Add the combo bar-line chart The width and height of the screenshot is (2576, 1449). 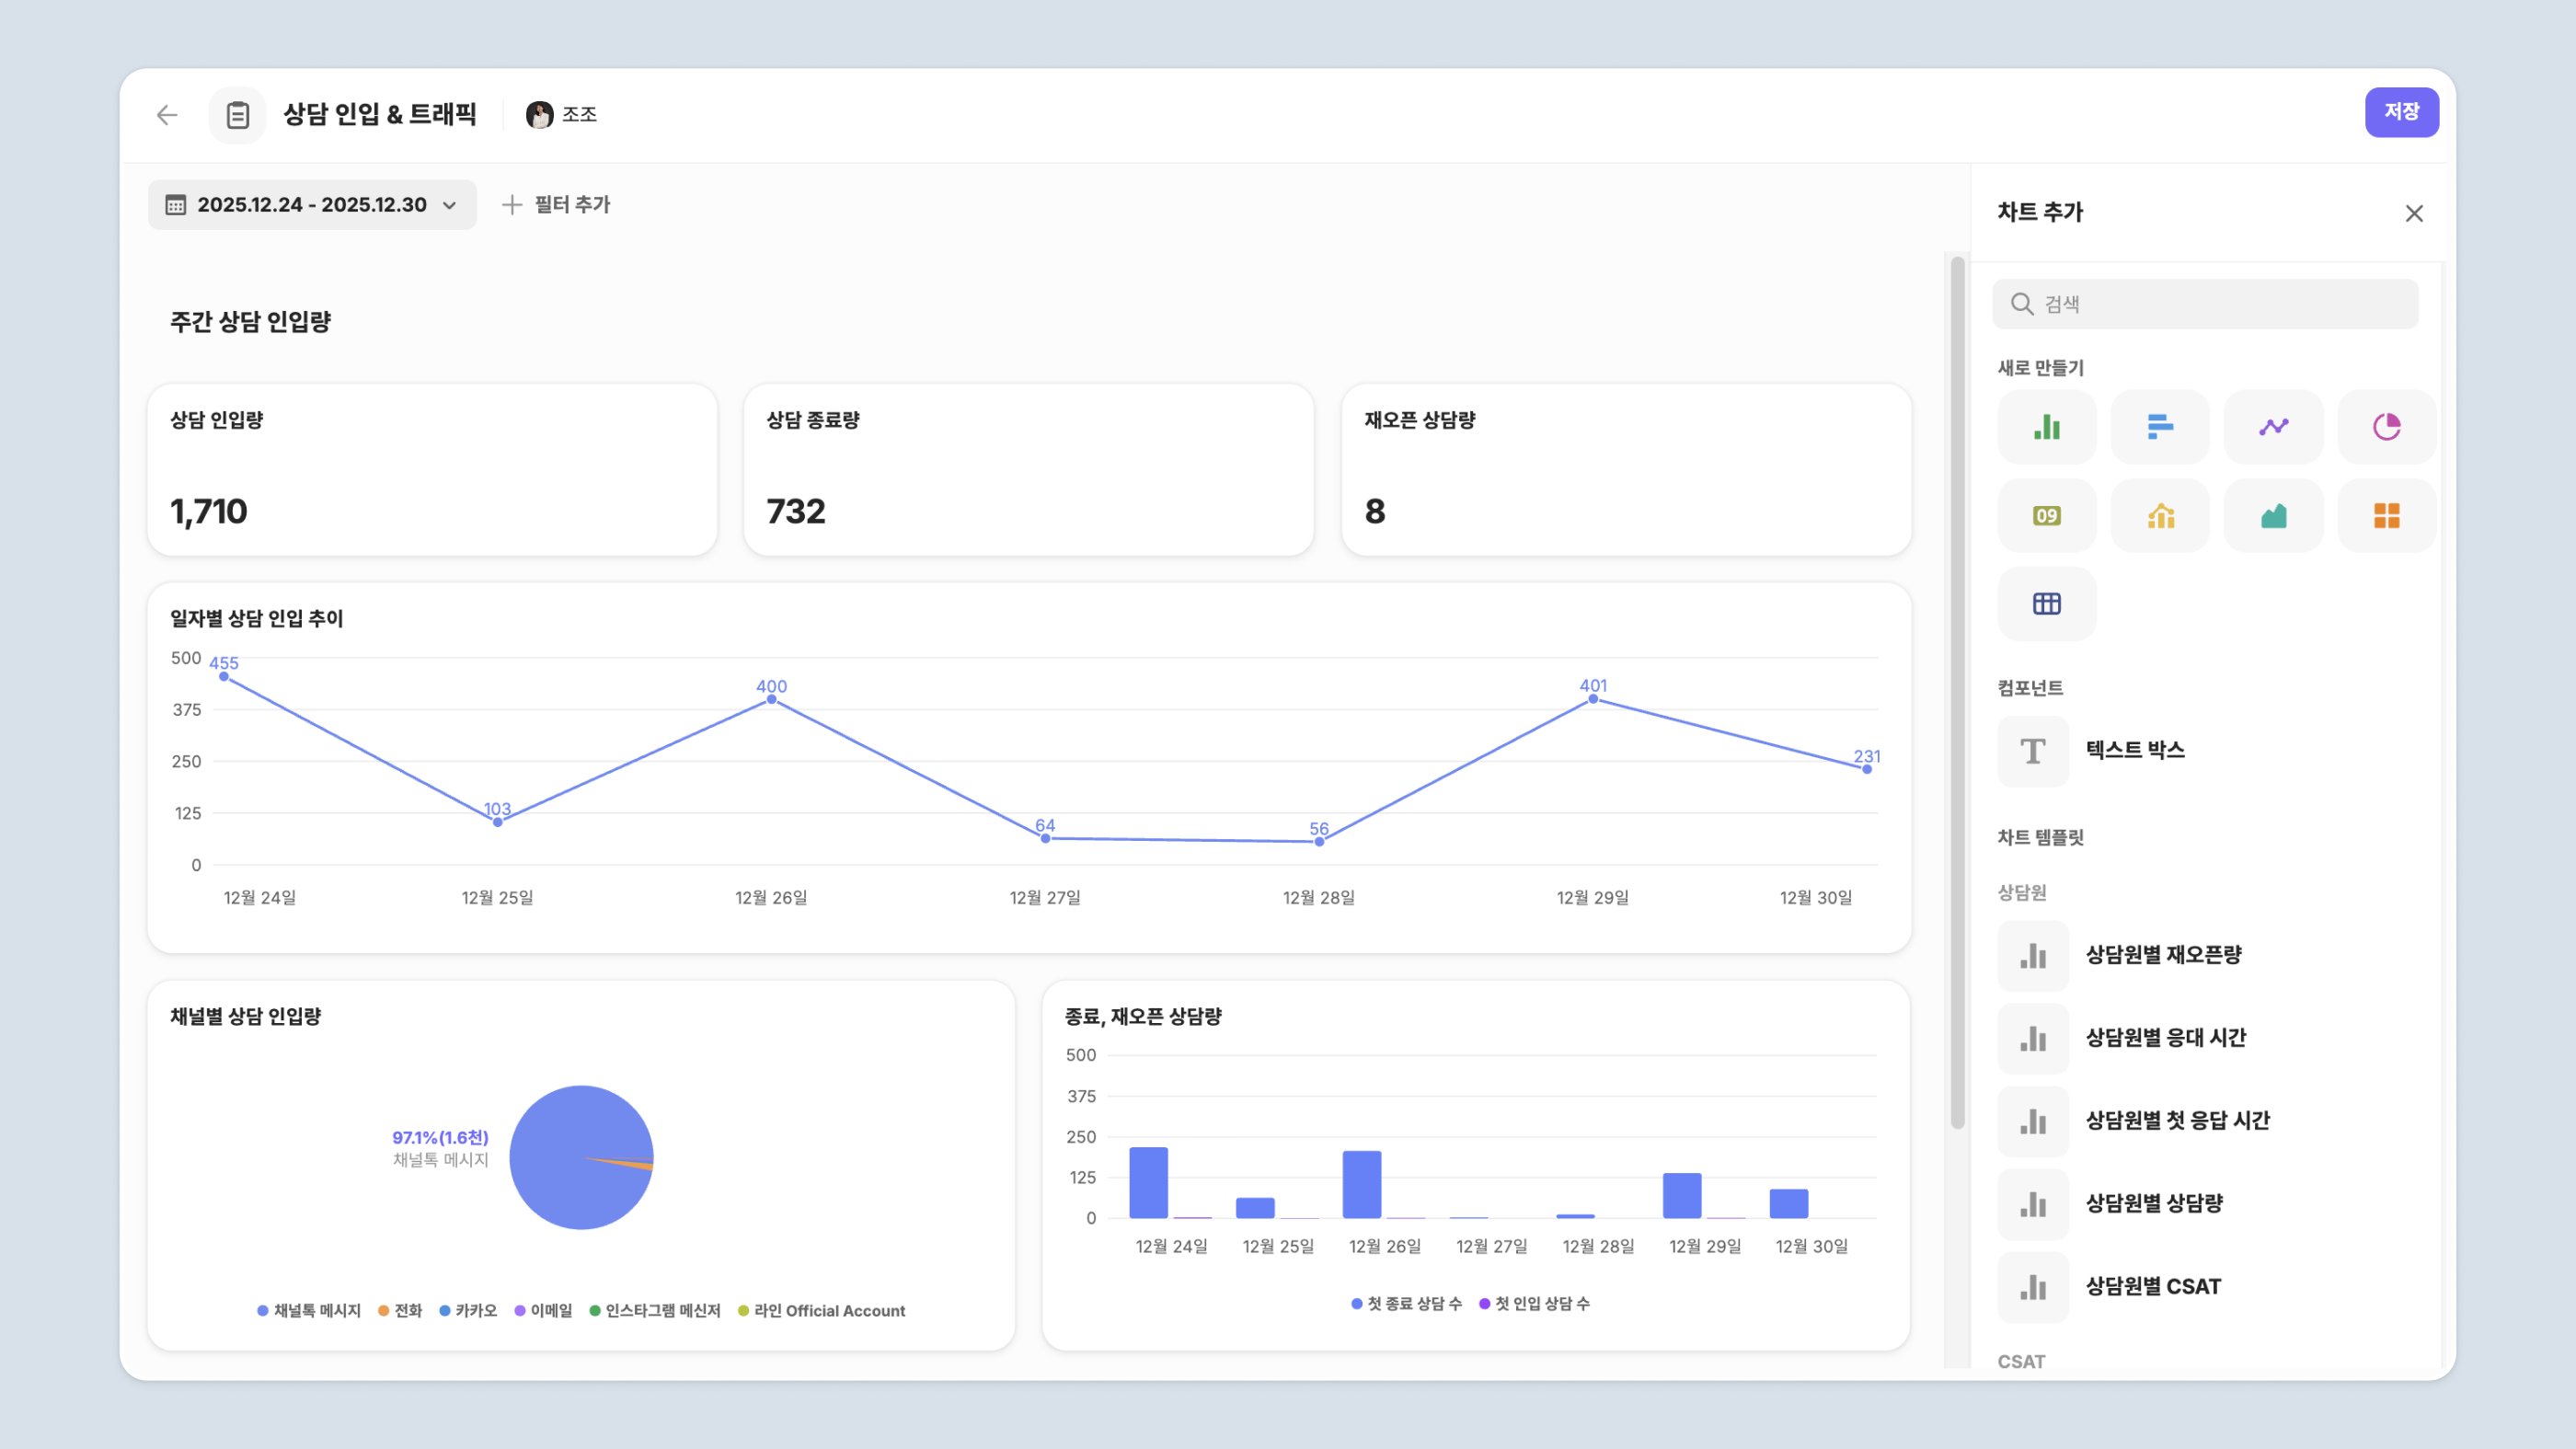2159,516
